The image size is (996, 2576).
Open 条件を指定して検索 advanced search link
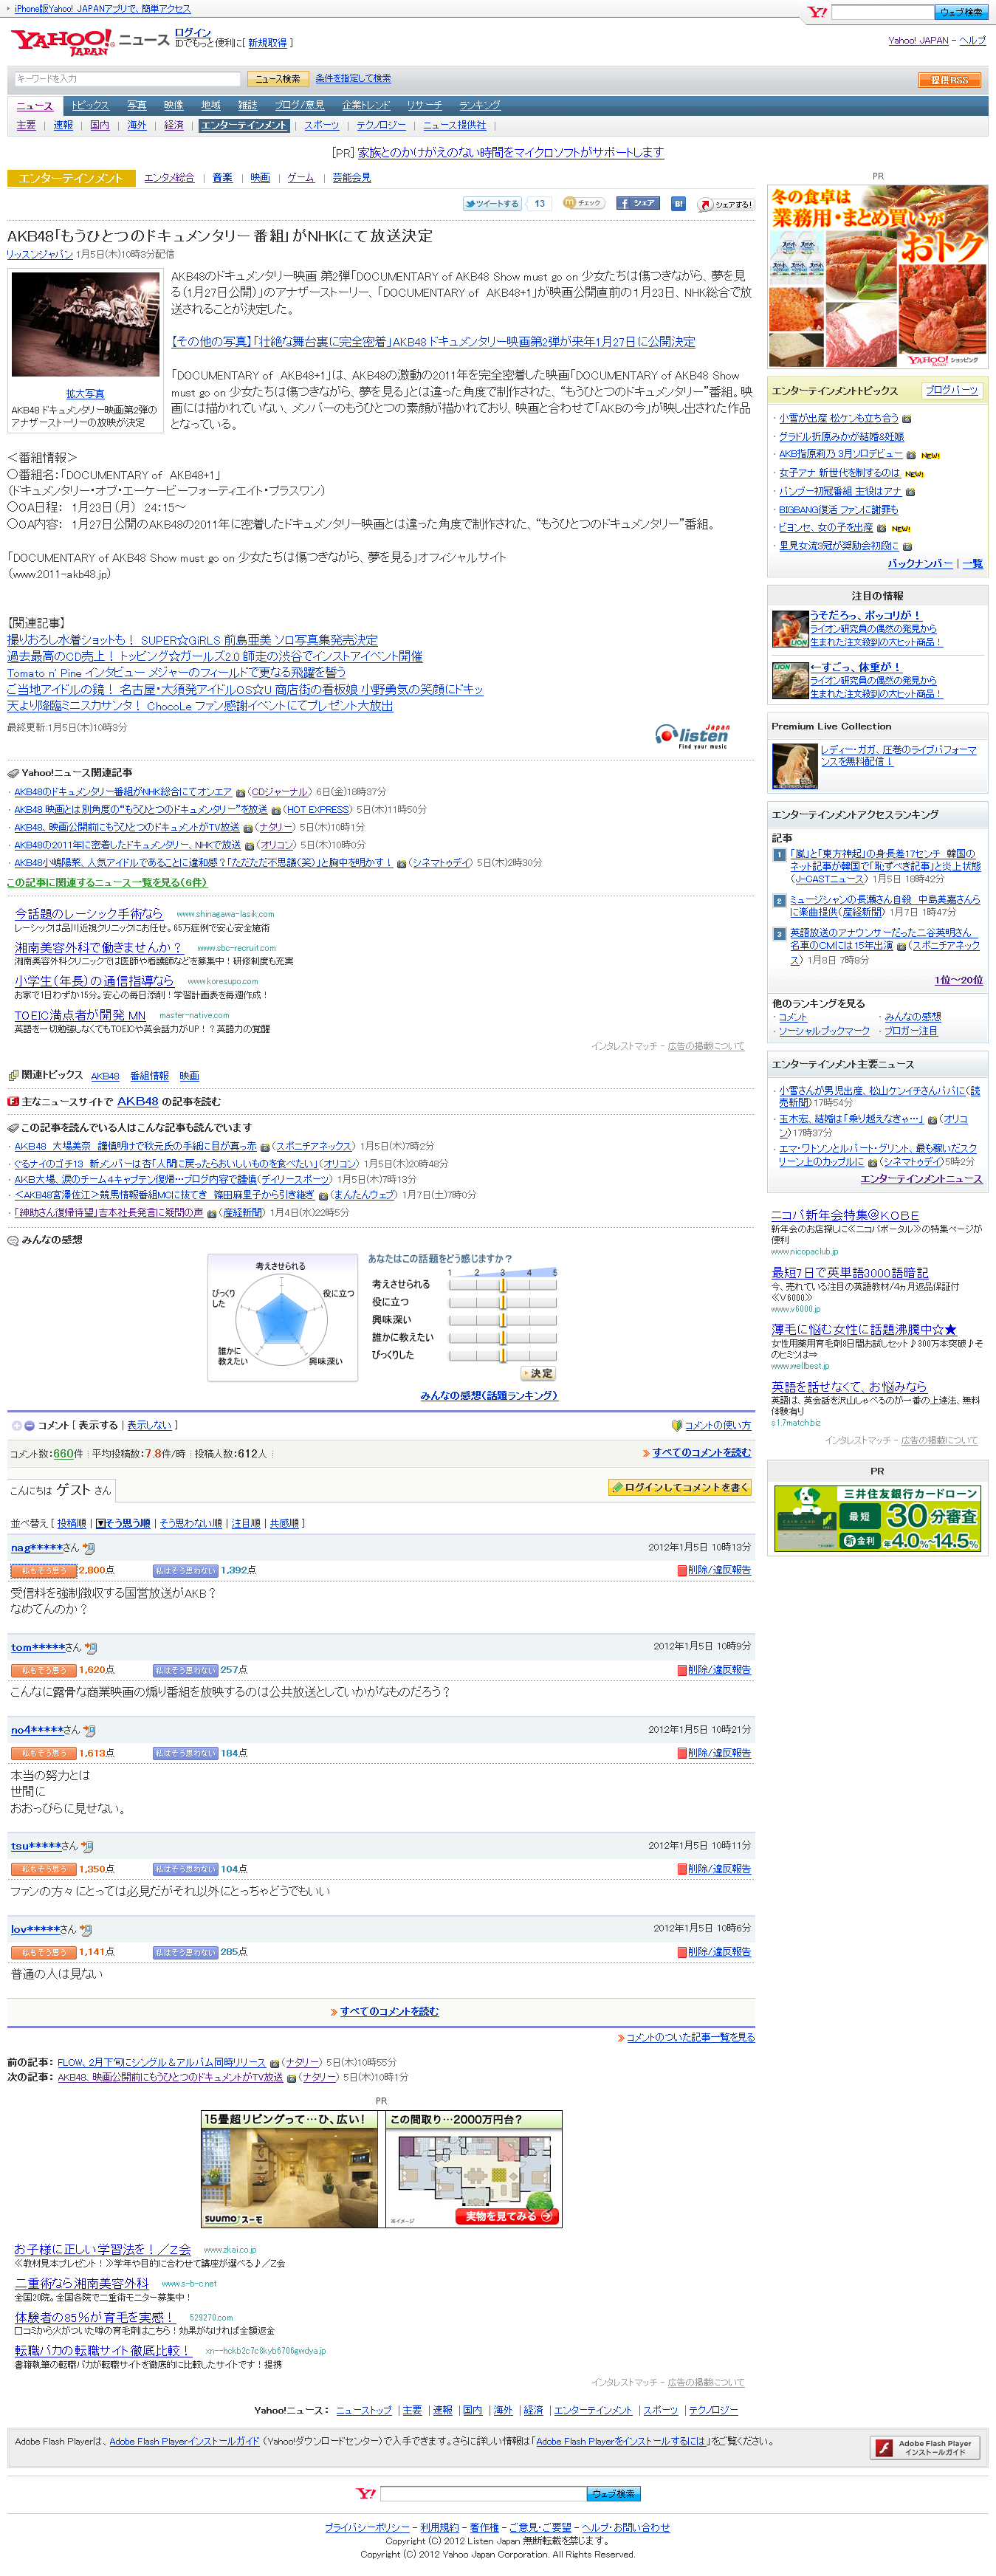point(353,78)
